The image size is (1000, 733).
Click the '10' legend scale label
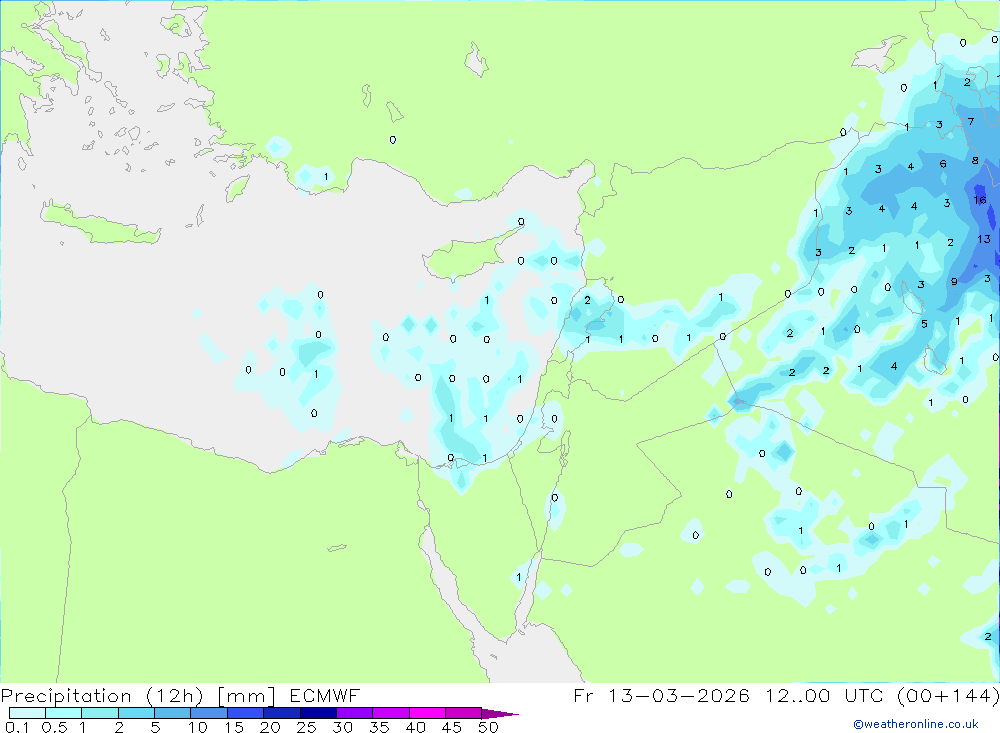tap(198, 727)
